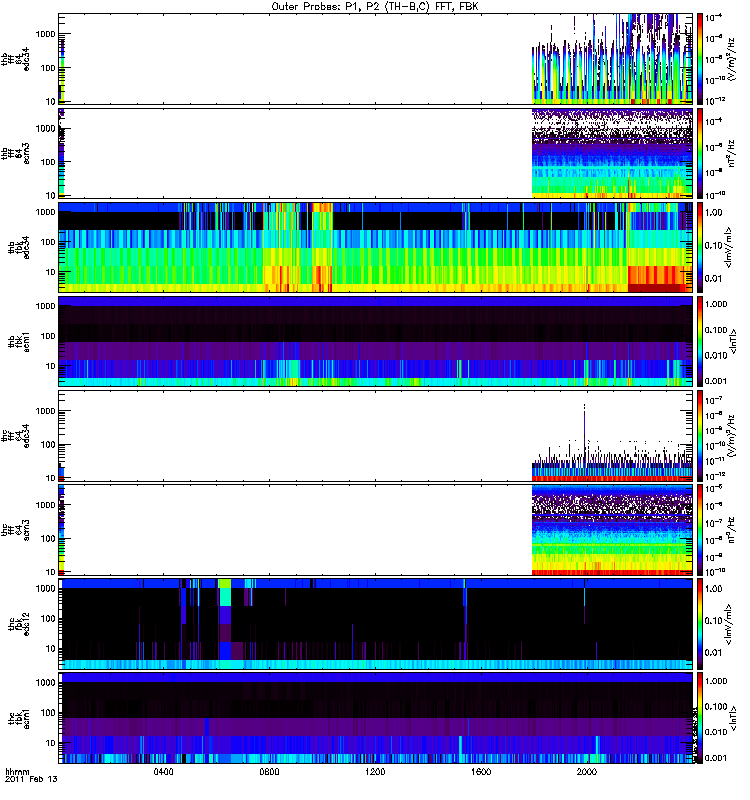750x800 pixels.
Task: Select the 2000 time axis tick label
Action: point(586,773)
